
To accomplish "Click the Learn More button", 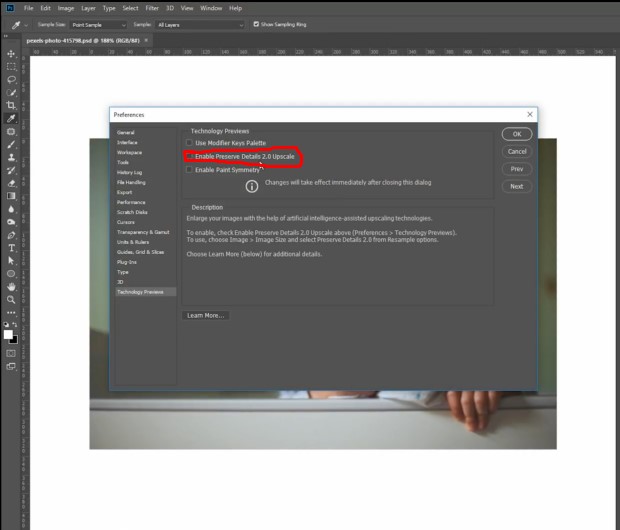I will click(206, 315).
